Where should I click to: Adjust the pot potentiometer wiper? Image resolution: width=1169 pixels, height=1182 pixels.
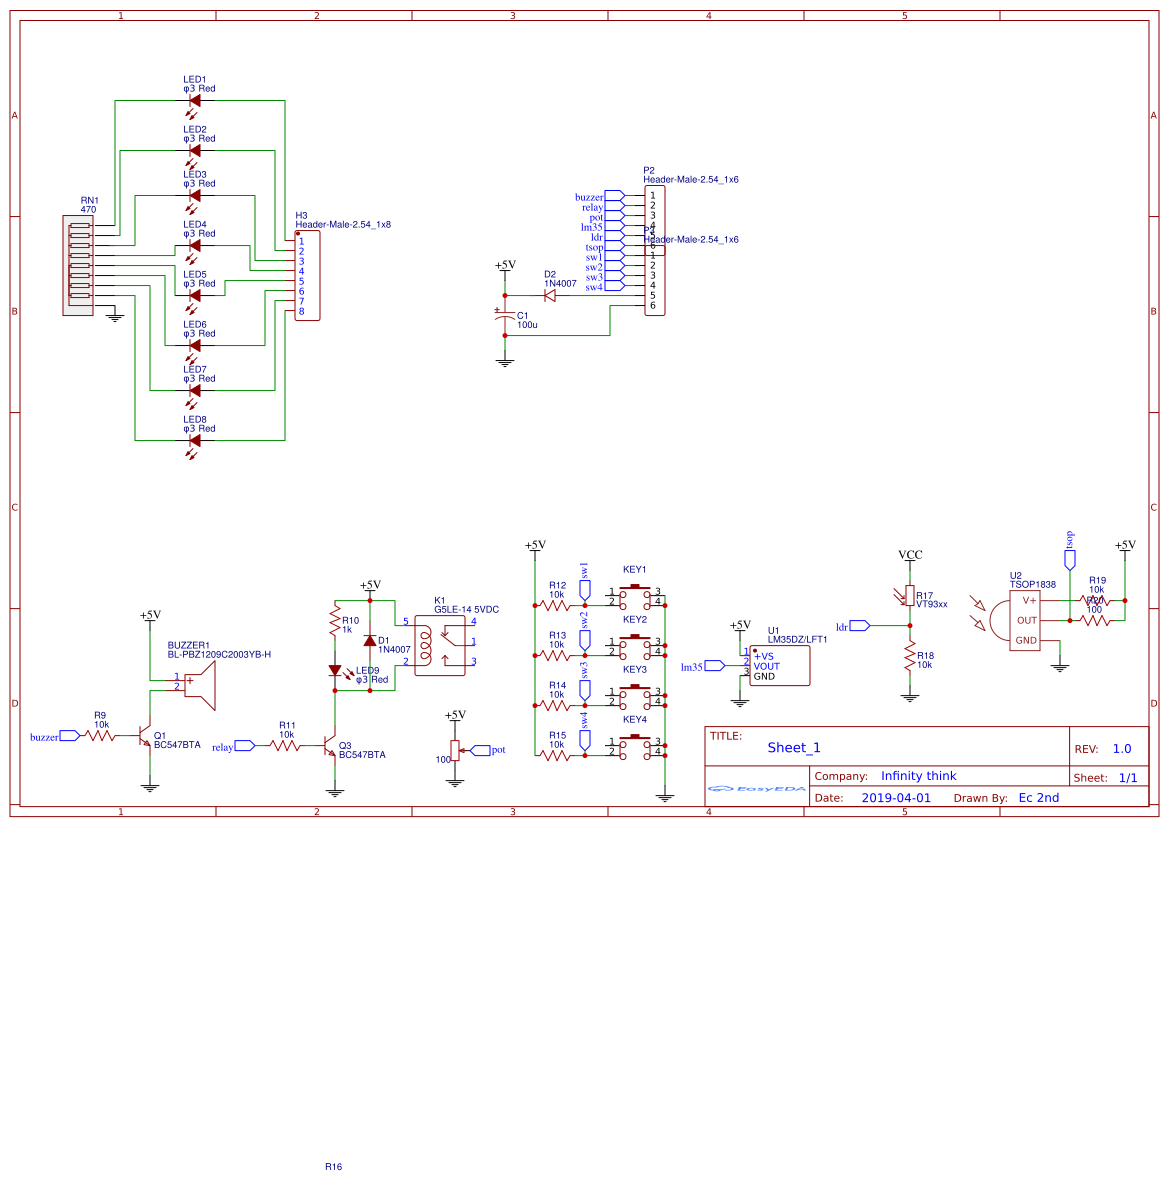[x=460, y=750]
